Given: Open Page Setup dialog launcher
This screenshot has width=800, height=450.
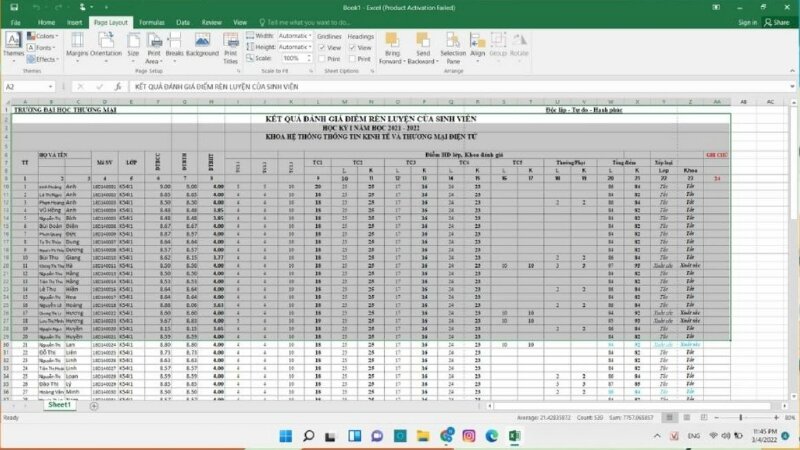Looking at the screenshot, I should 239,71.
